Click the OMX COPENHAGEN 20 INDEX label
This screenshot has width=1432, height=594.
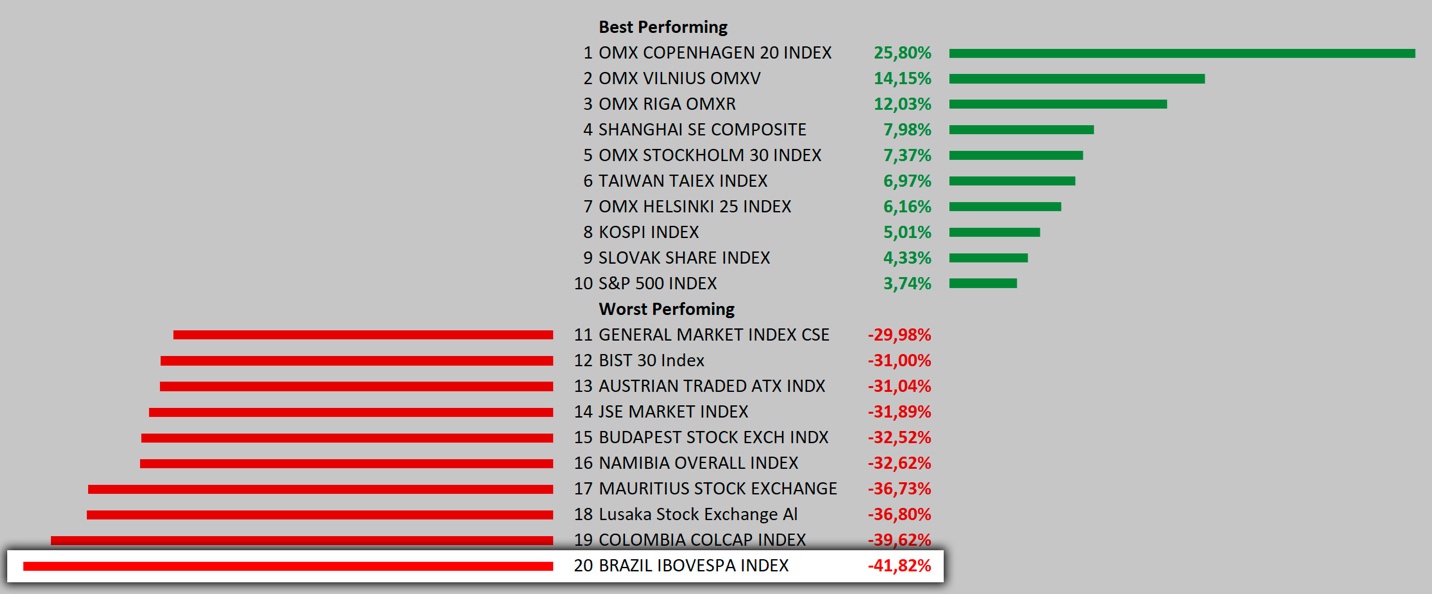point(714,53)
